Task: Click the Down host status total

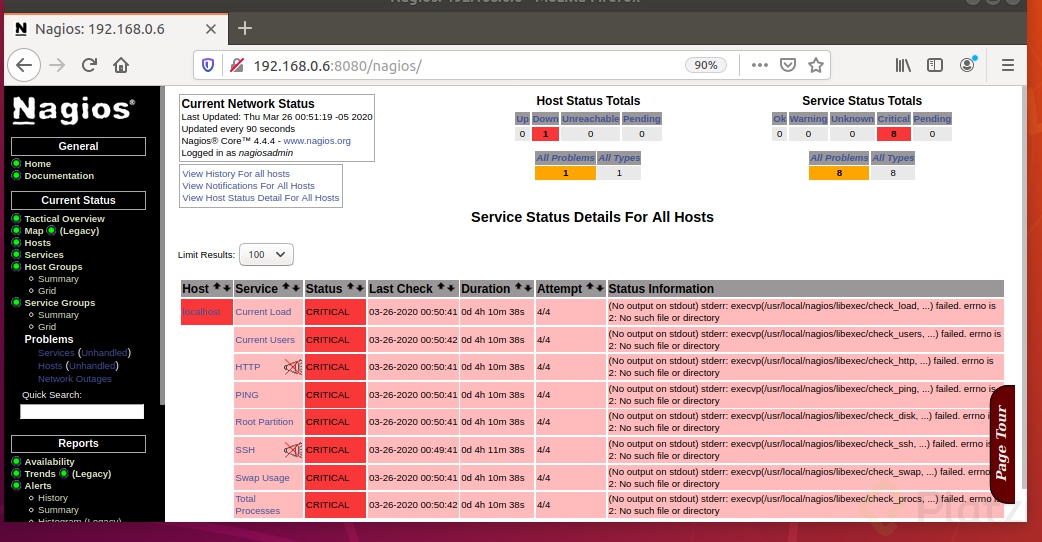Action: click(x=545, y=119)
